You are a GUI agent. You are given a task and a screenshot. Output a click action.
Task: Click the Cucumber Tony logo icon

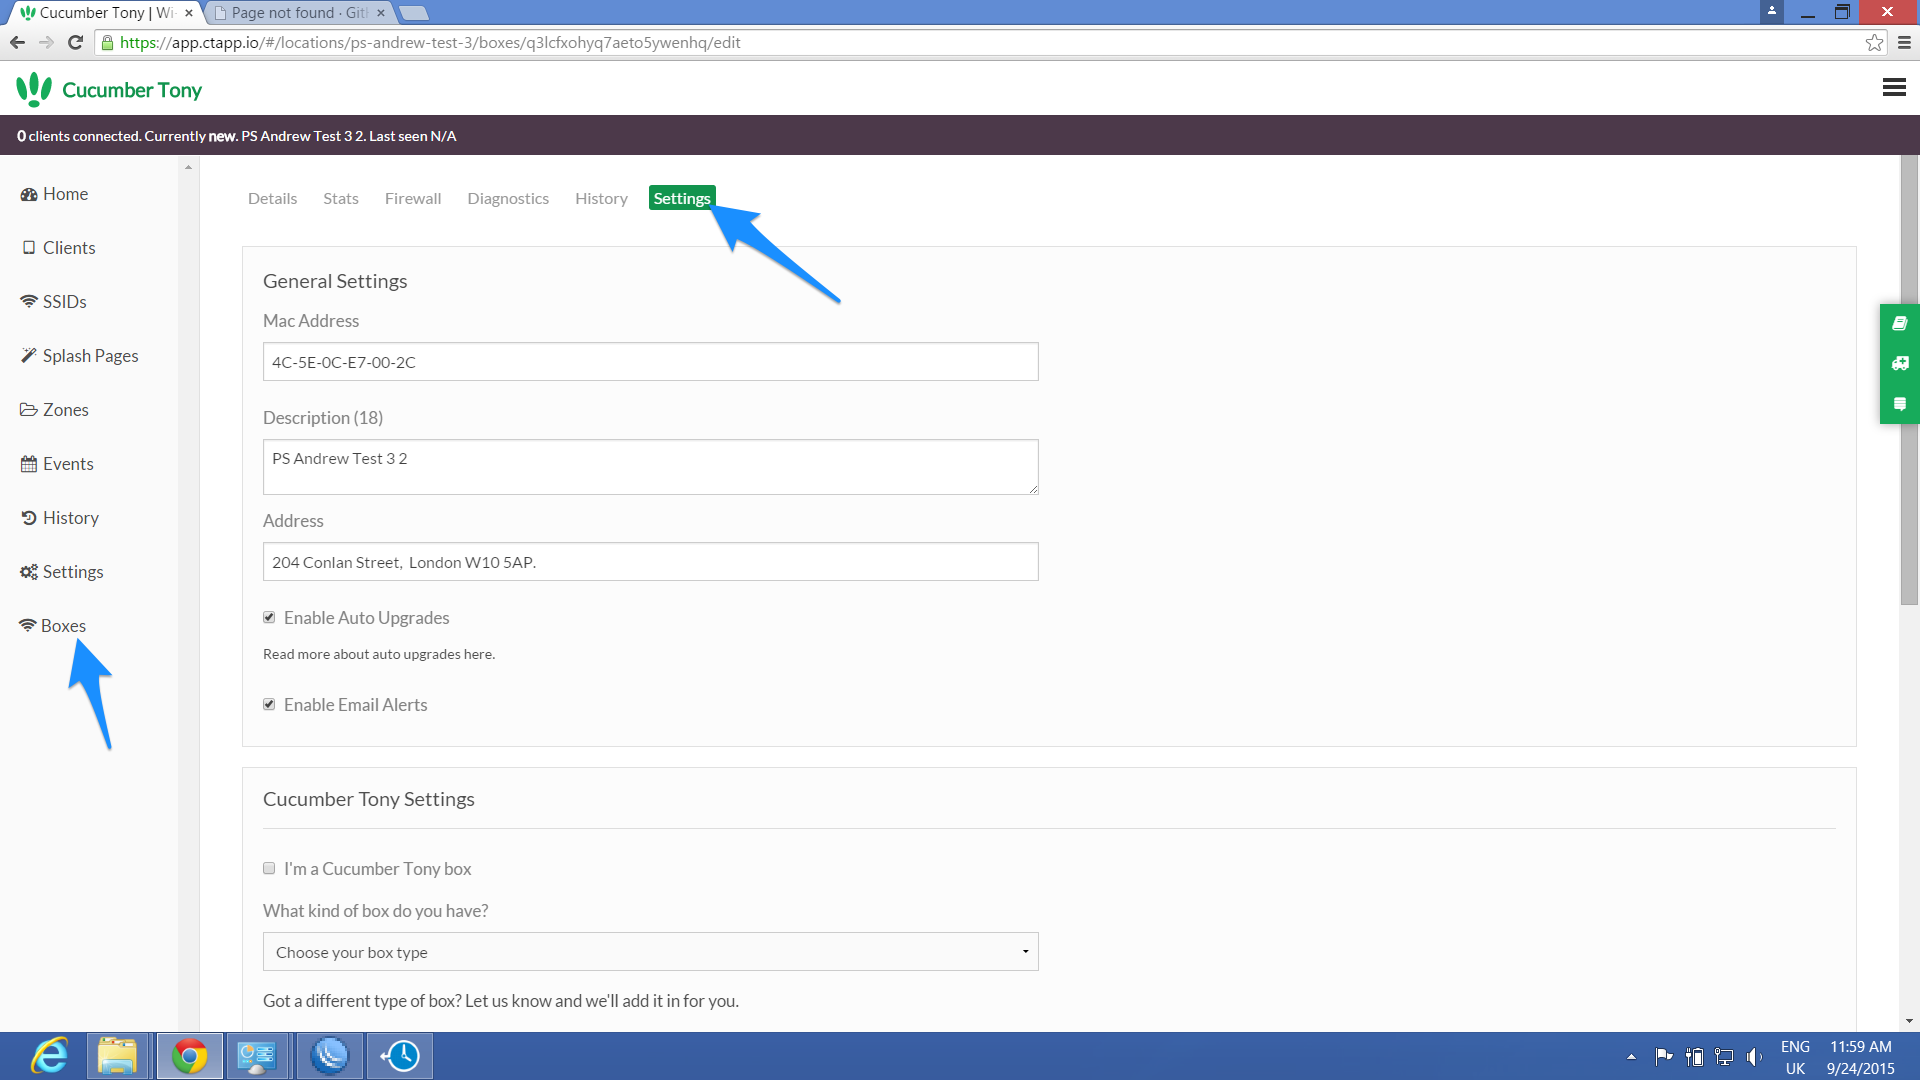[x=34, y=89]
